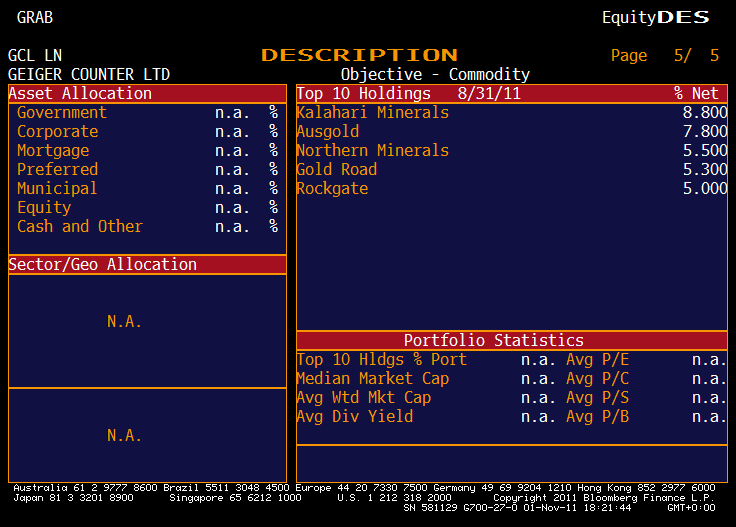Screen dimensions: 736x527
Task: Click the GEIGER COUNTER LTD company name
Action: pos(89,74)
